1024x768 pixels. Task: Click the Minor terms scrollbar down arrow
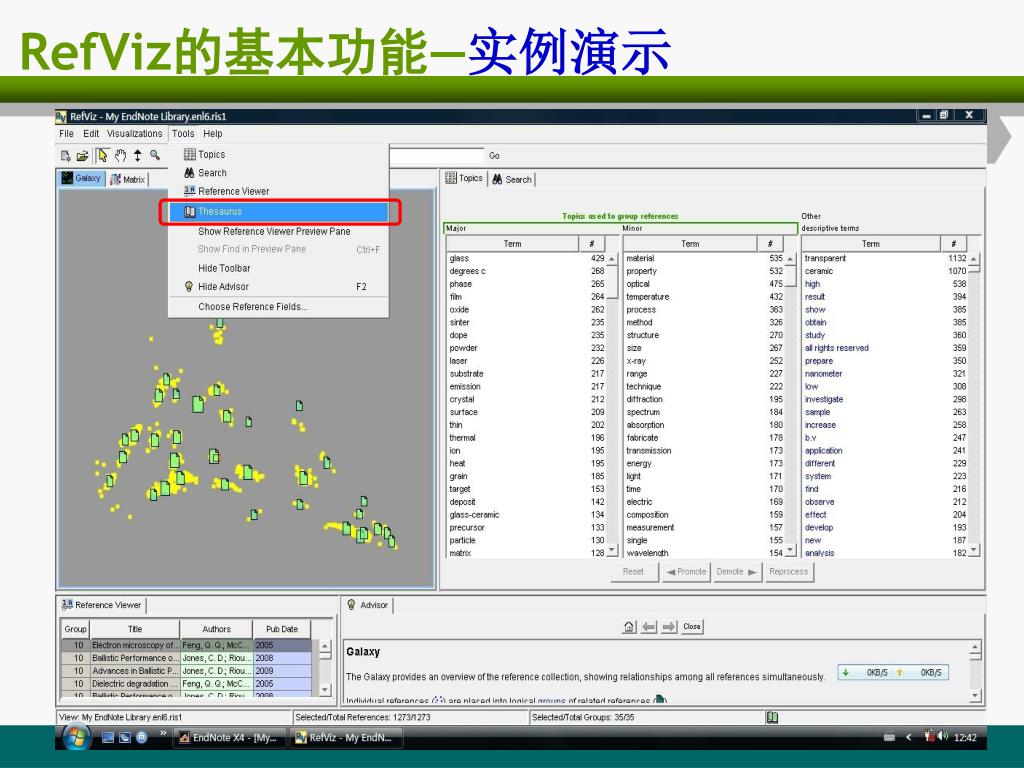(790, 551)
